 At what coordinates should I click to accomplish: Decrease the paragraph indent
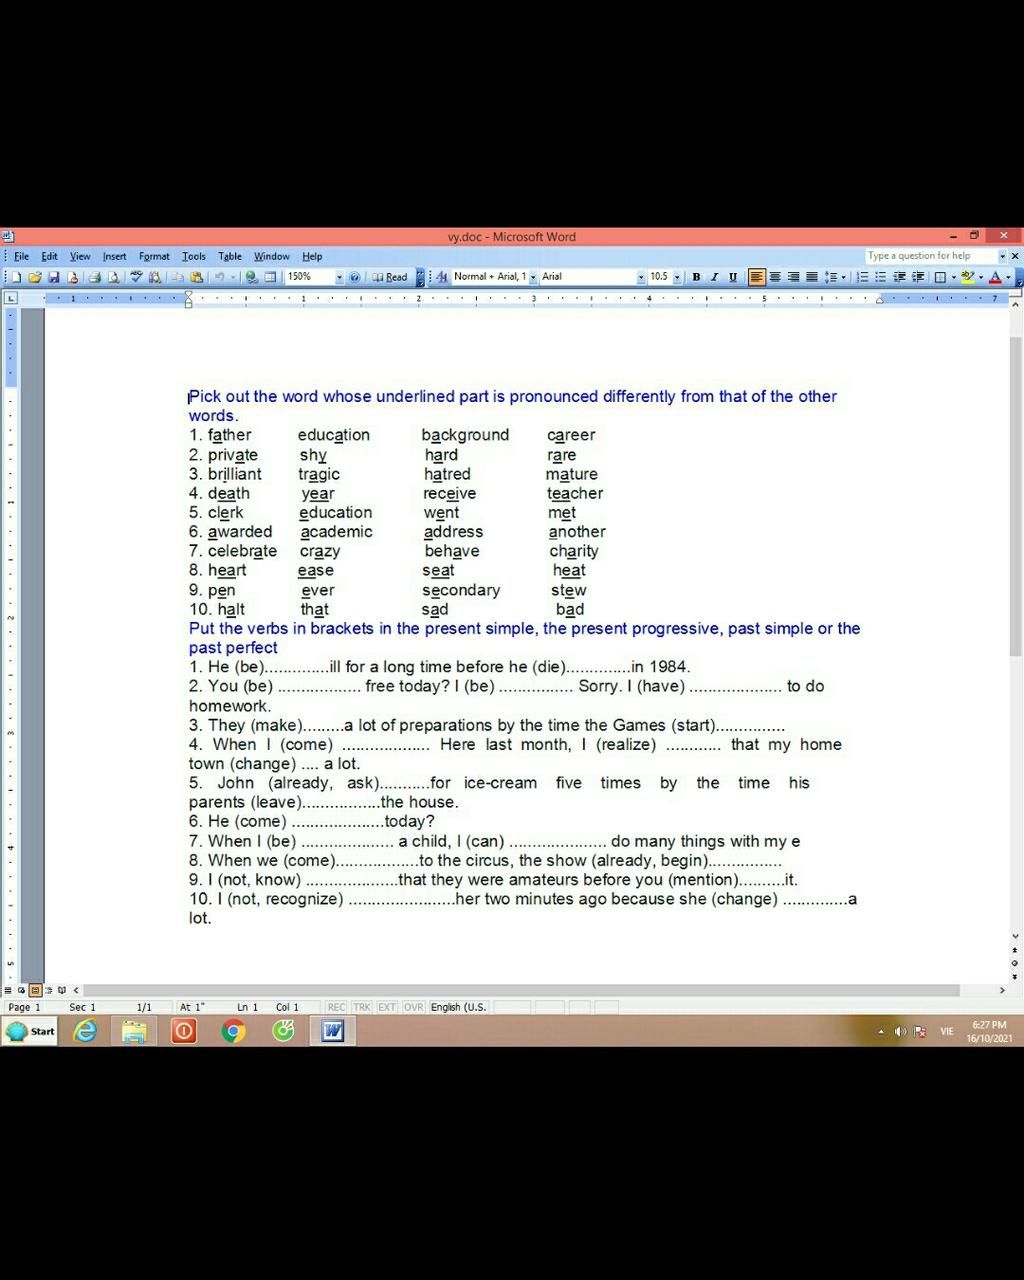coord(899,277)
